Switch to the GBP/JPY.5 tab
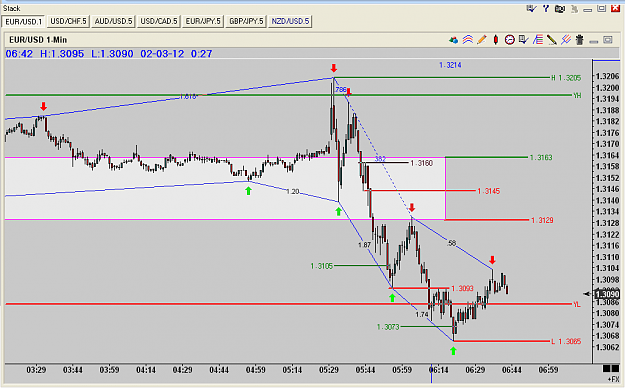 point(246,21)
